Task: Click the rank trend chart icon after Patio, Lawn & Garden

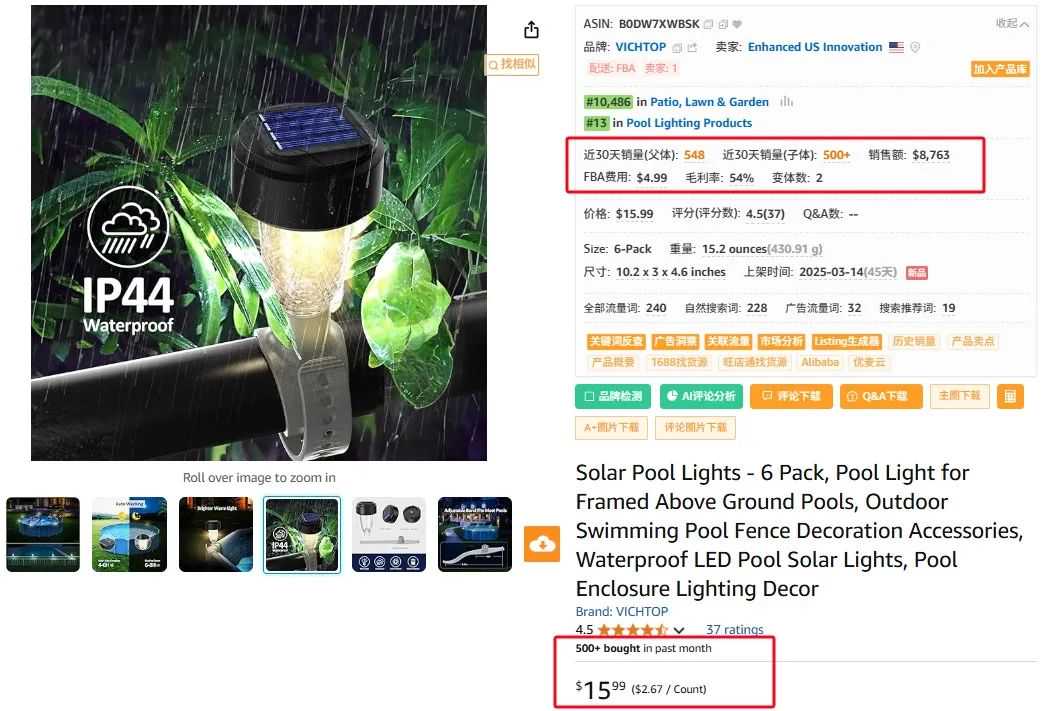Action: click(x=786, y=101)
